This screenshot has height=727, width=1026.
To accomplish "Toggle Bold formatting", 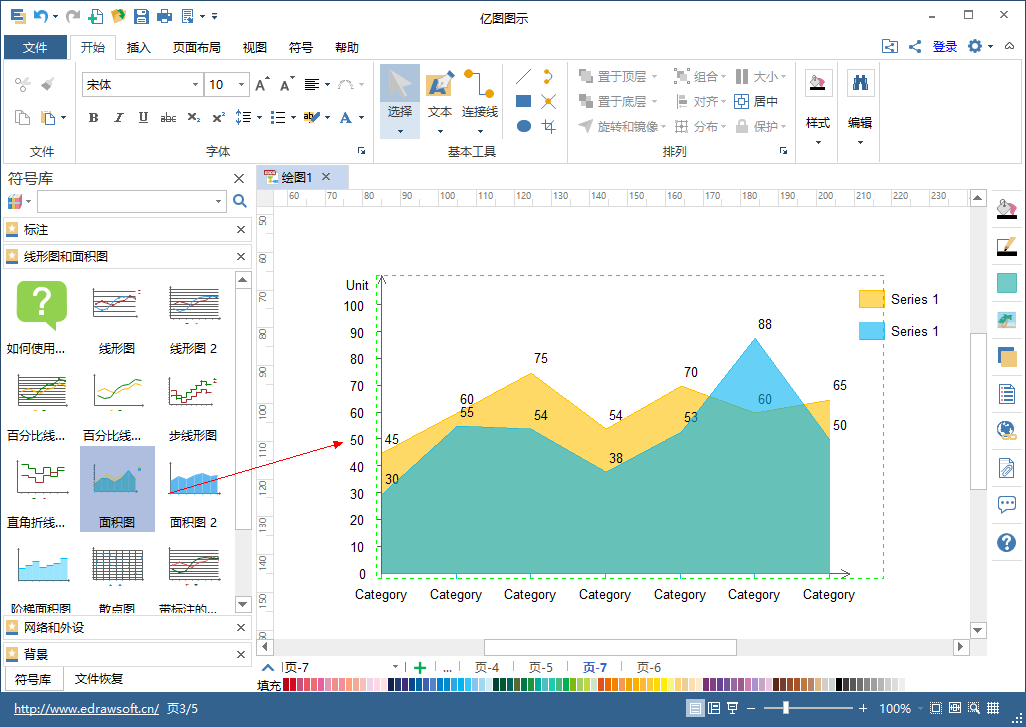I will (94, 117).
